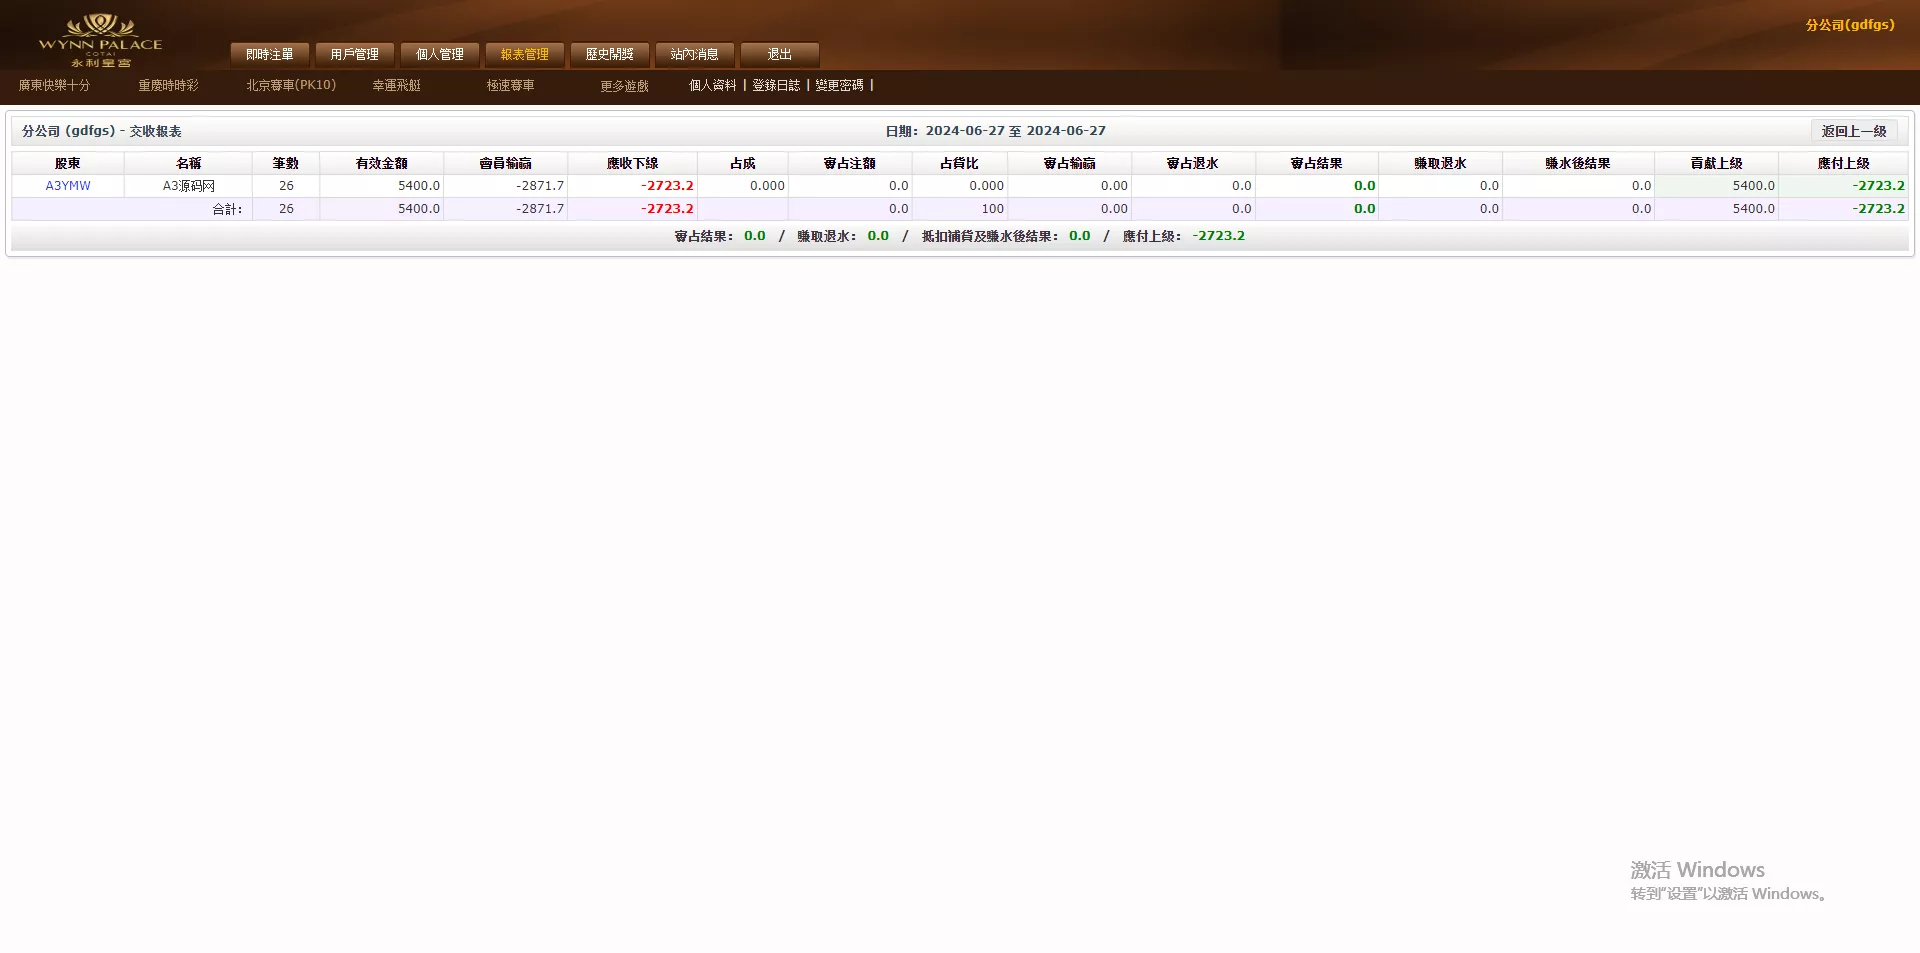Open the 歷史開獎 section
1920x953 pixels.
[609, 54]
